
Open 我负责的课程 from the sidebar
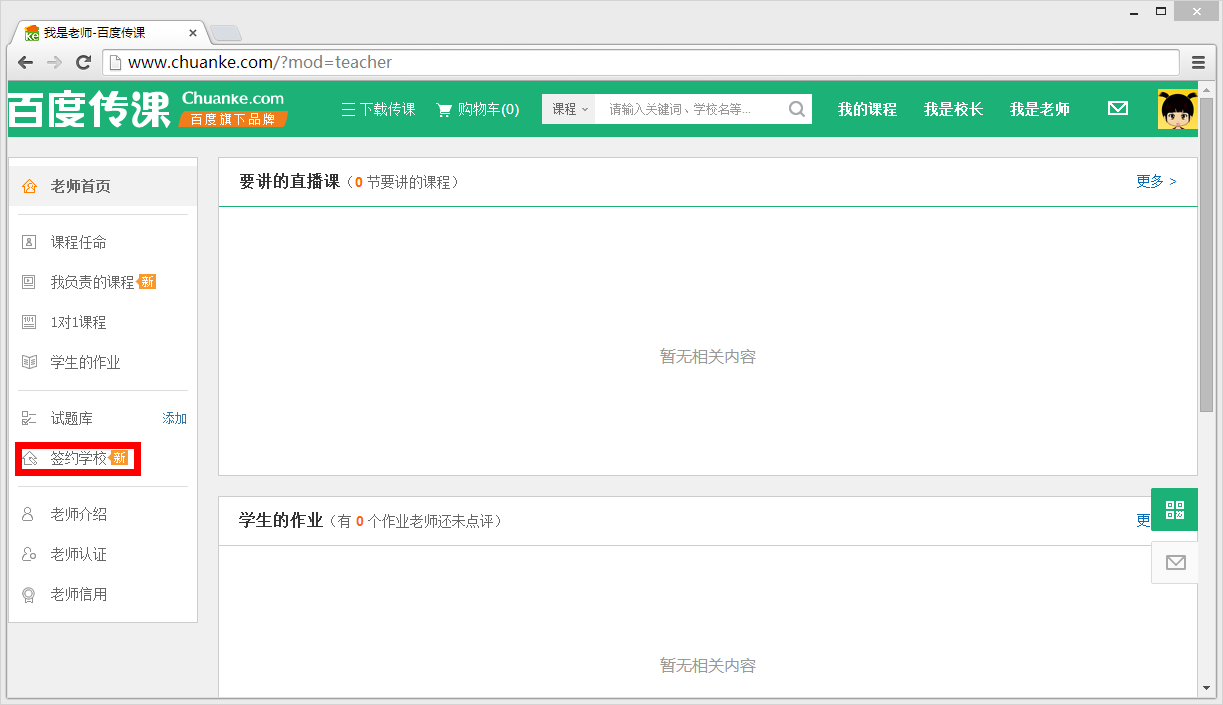click(92, 281)
